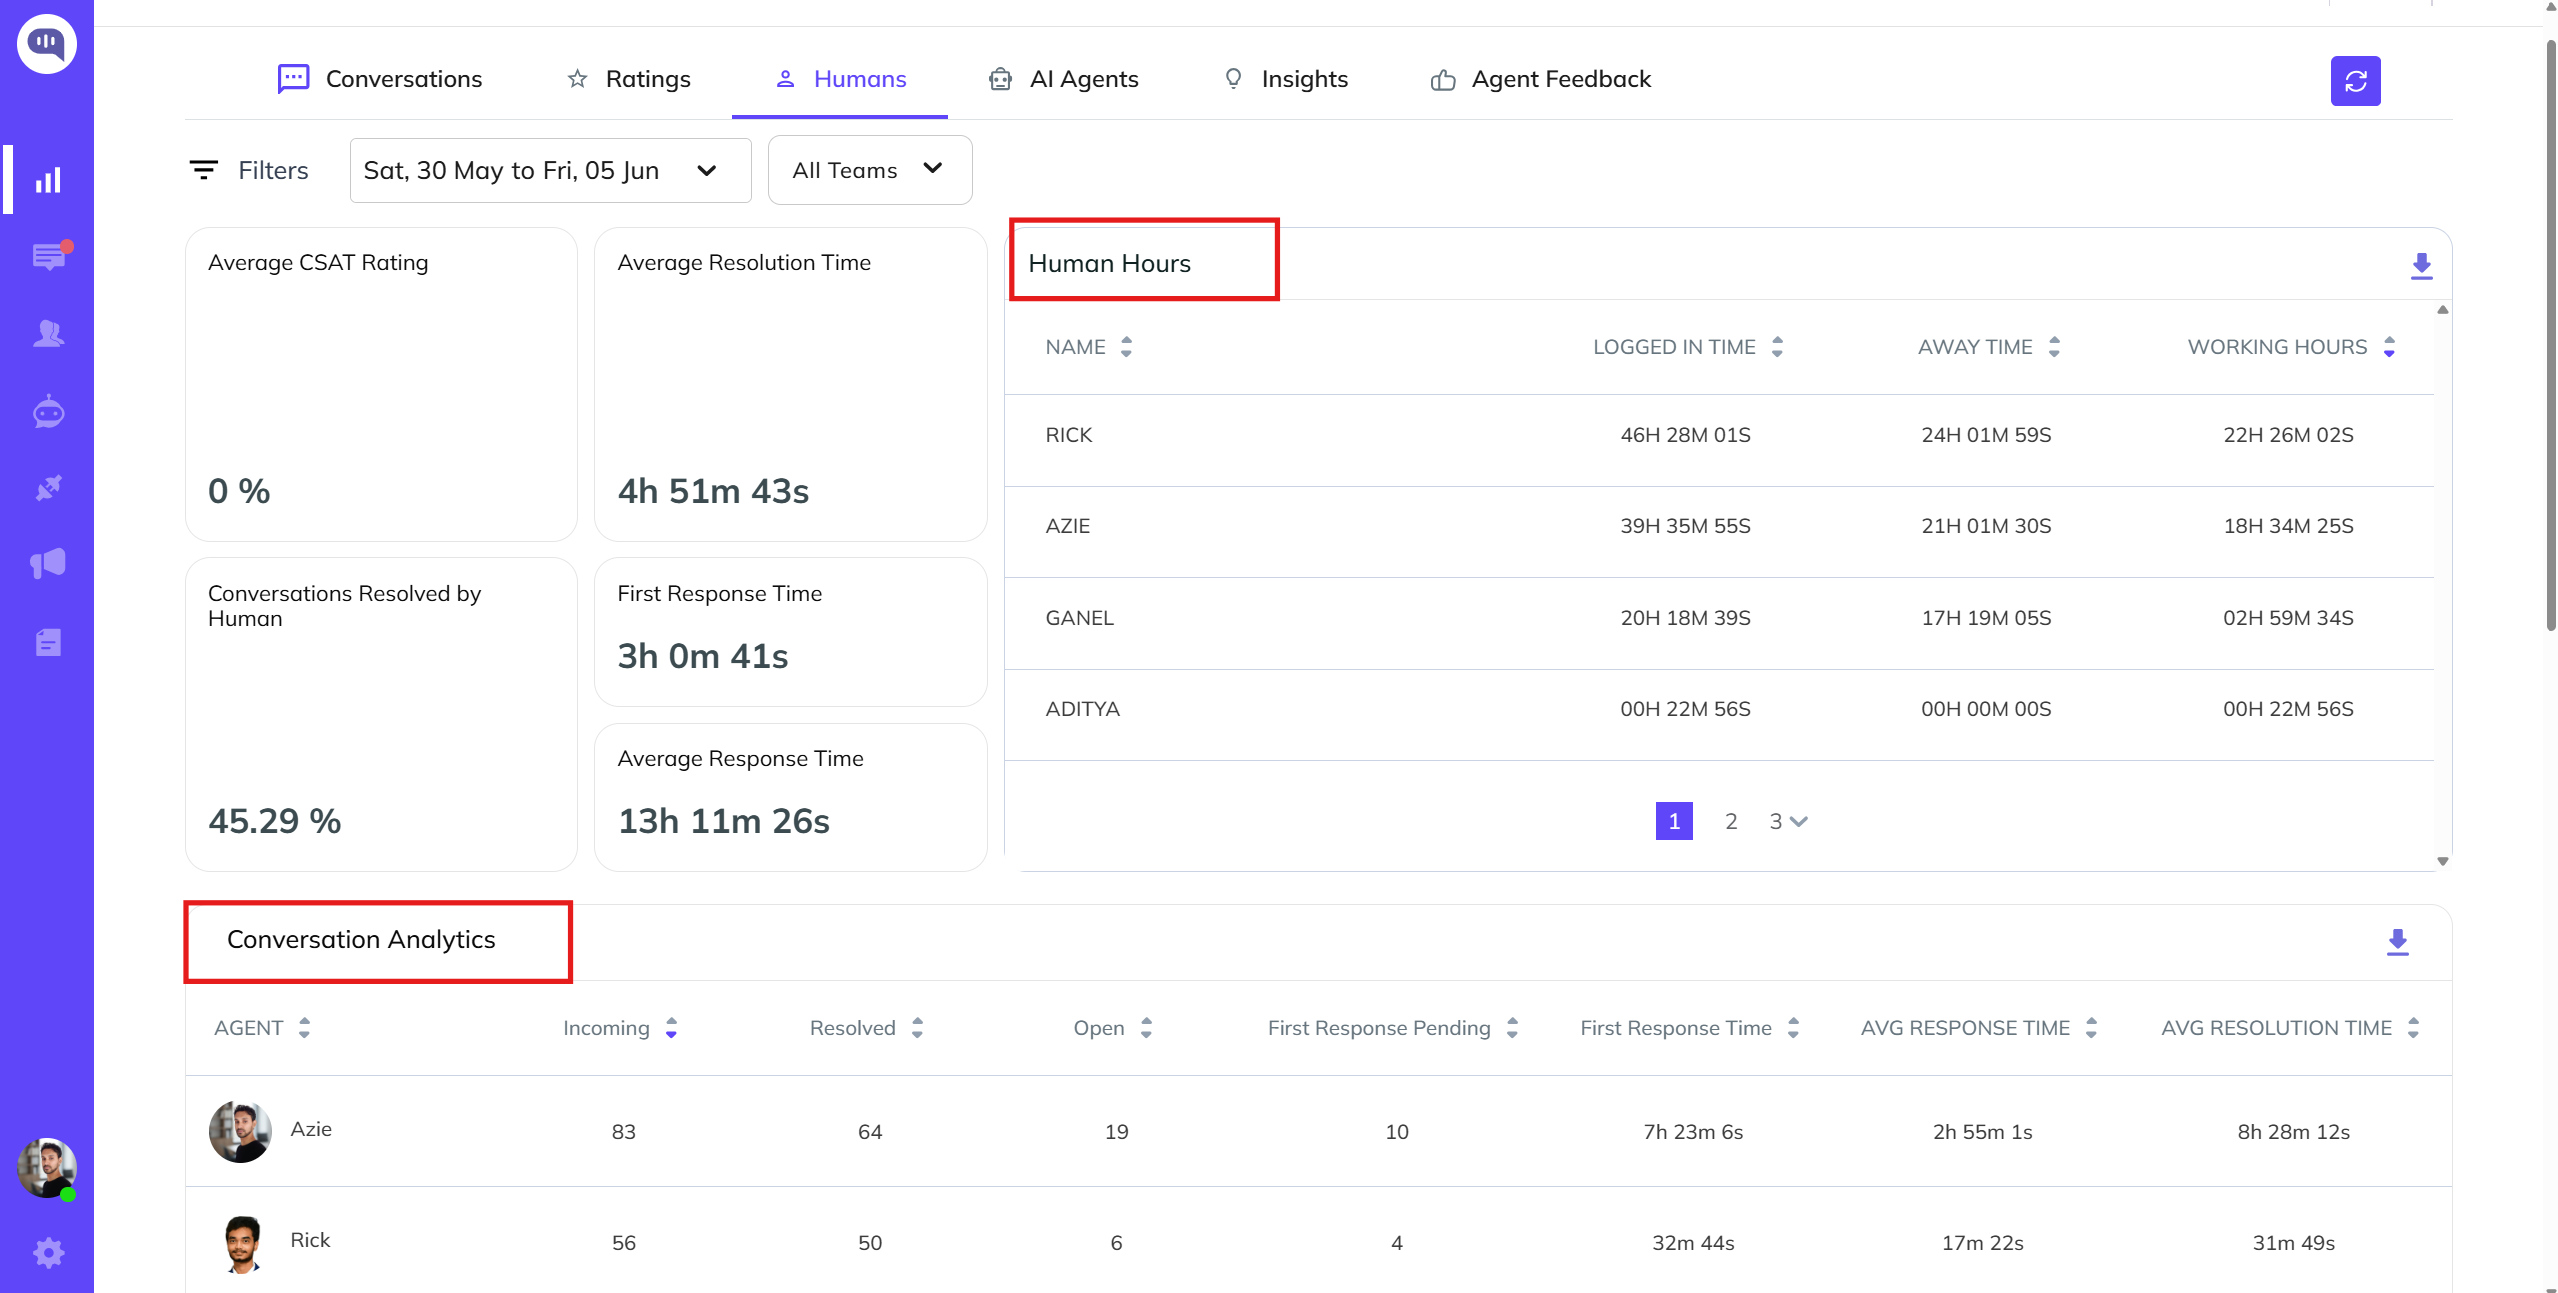
Task: Click the Filters label
Action: coord(273,171)
